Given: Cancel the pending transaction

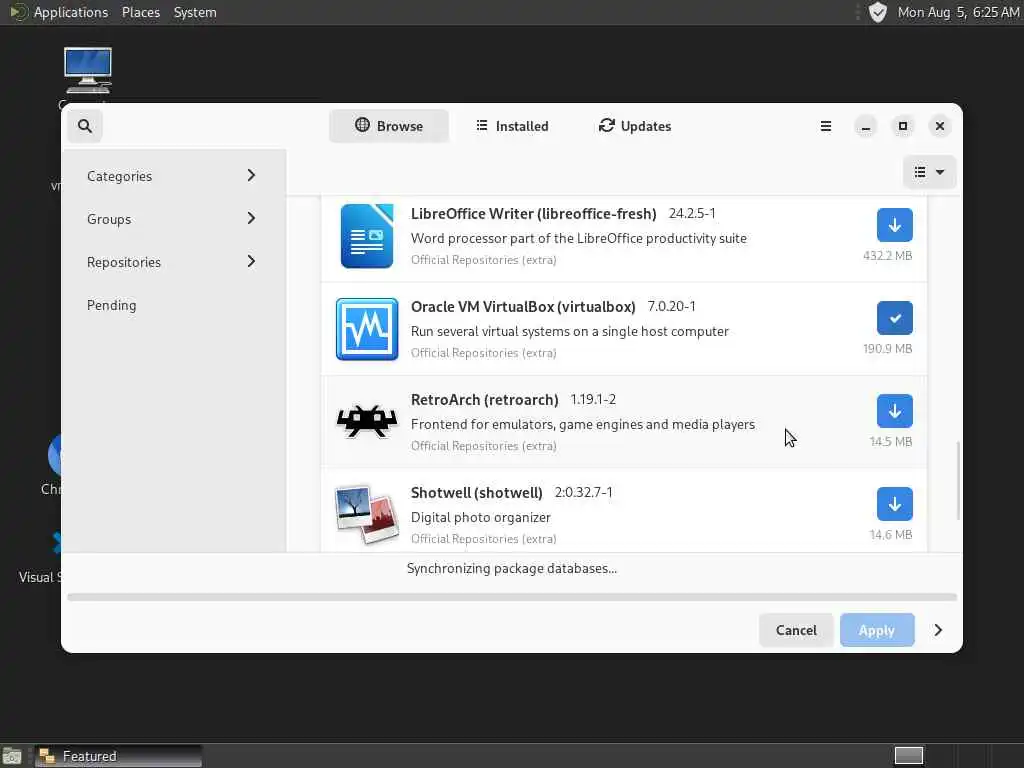Looking at the screenshot, I should pyautogui.click(x=796, y=630).
